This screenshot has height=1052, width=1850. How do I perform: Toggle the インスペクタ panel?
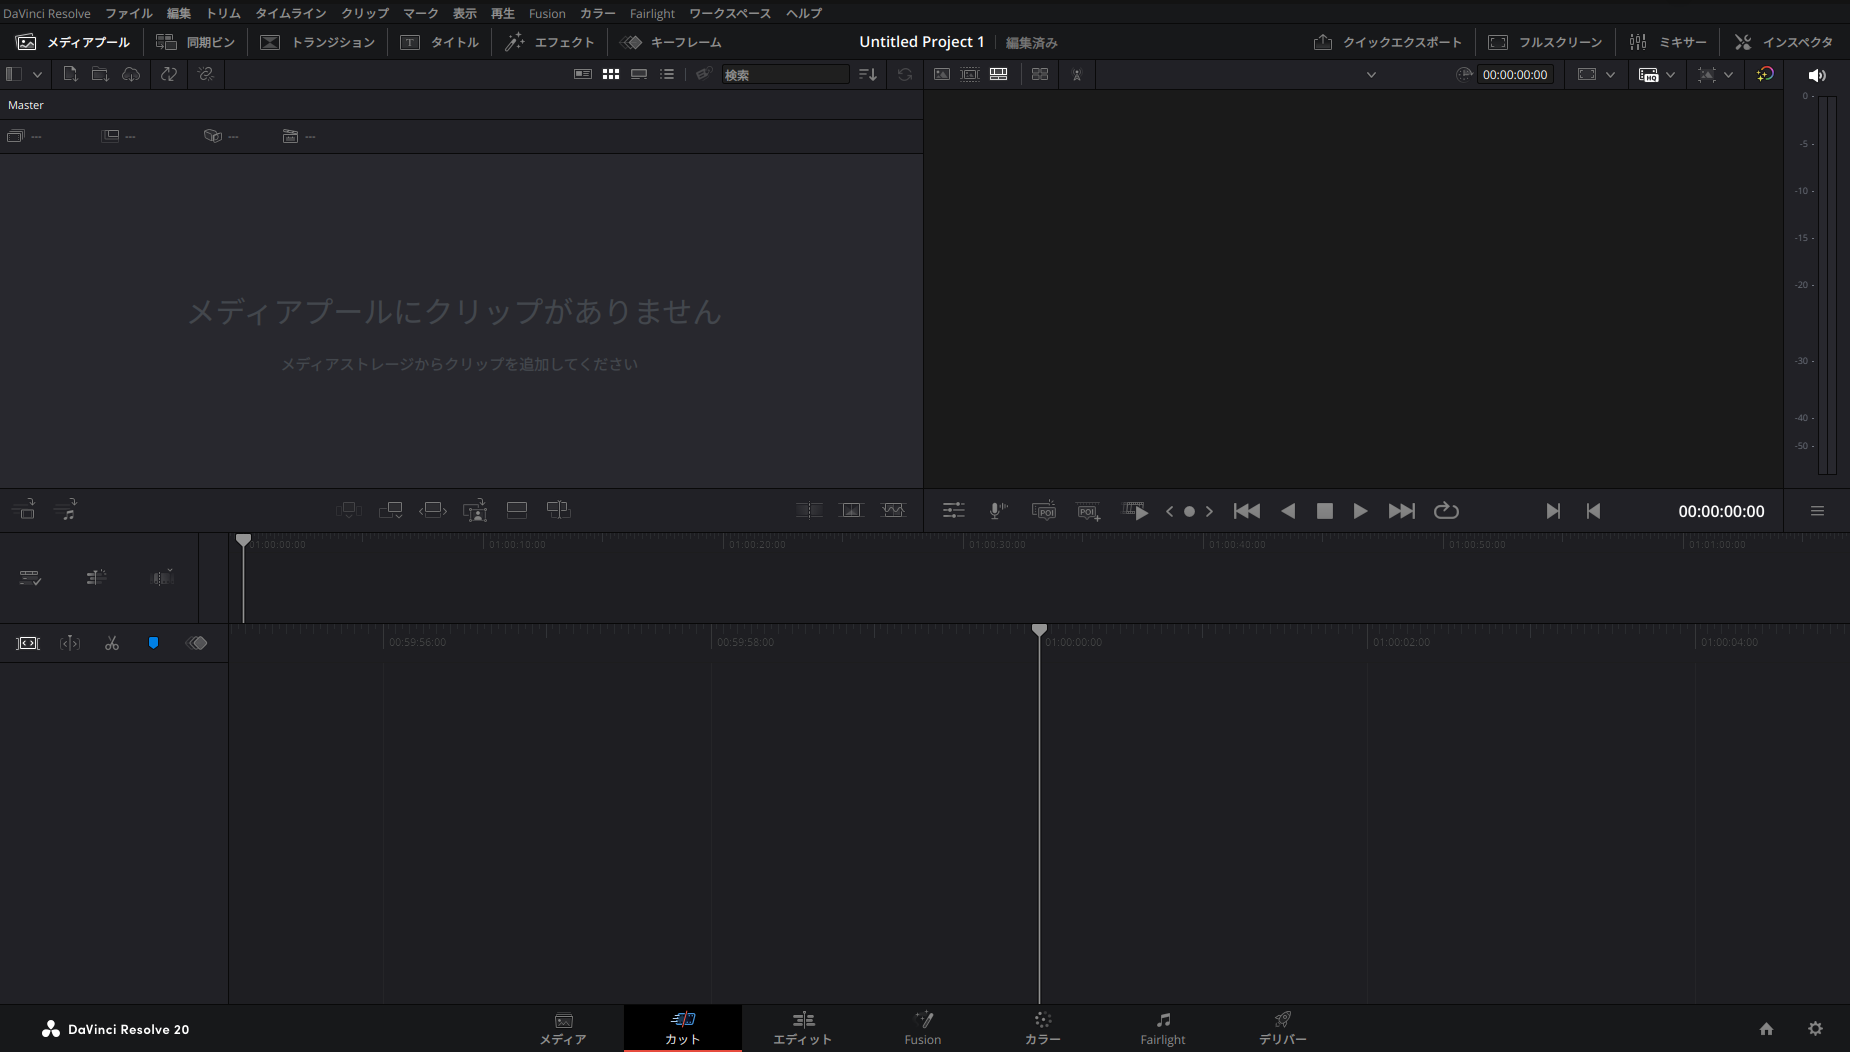coord(1784,42)
